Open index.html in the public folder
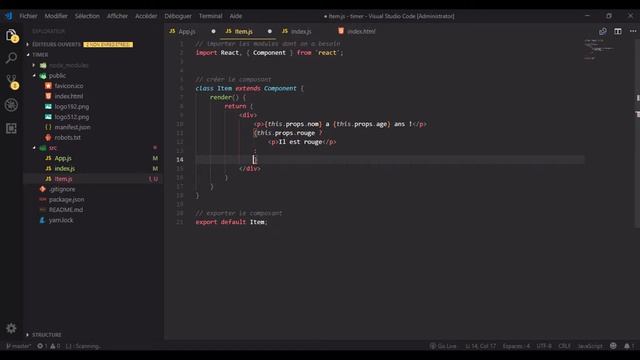The width and height of the screenshot is (640, 360). (69, 96)
